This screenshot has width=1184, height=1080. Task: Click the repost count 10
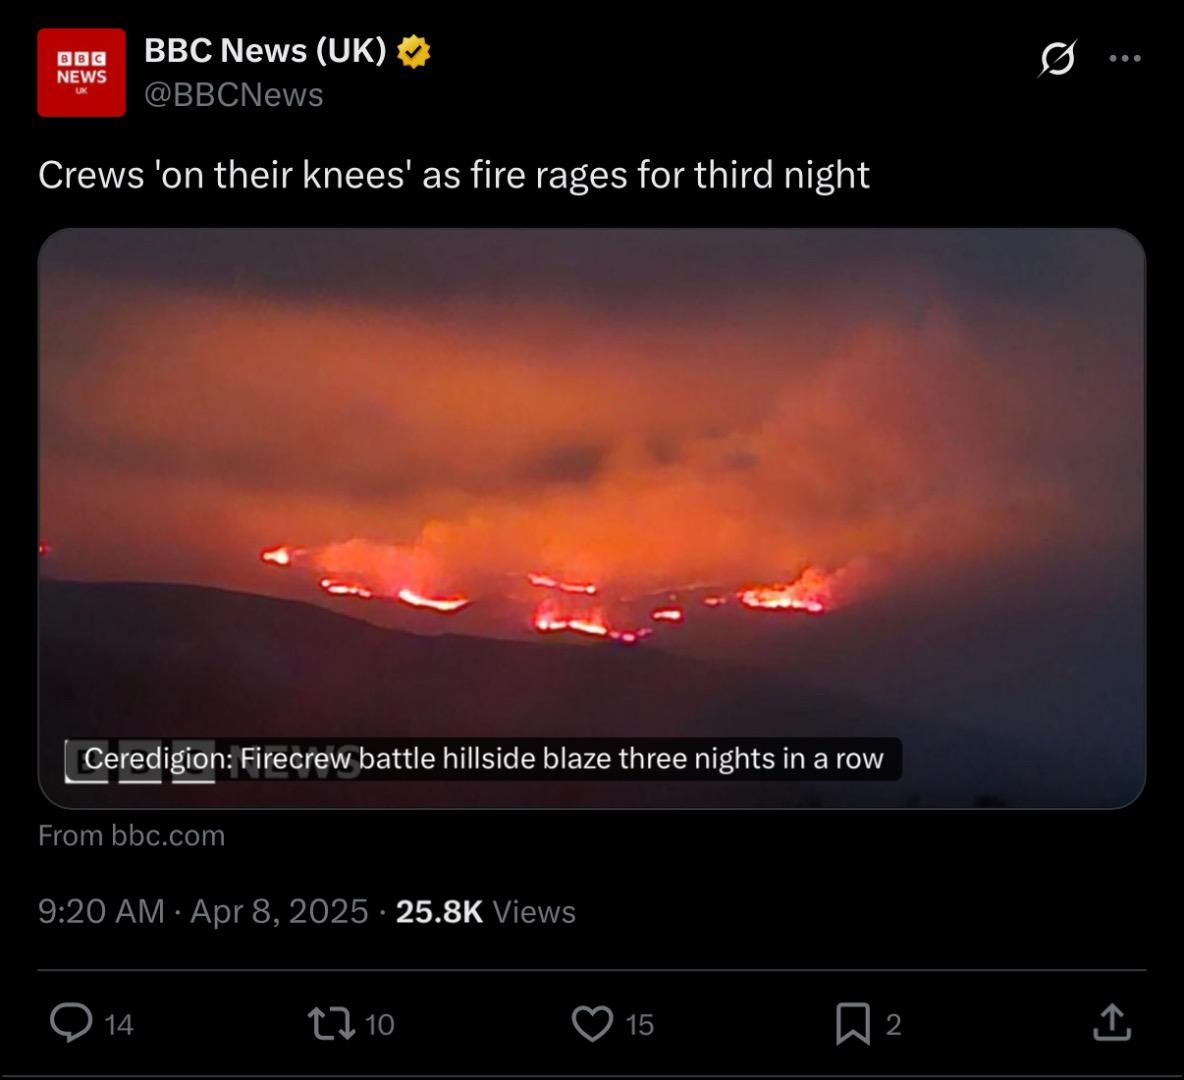tap(379, 1025)
